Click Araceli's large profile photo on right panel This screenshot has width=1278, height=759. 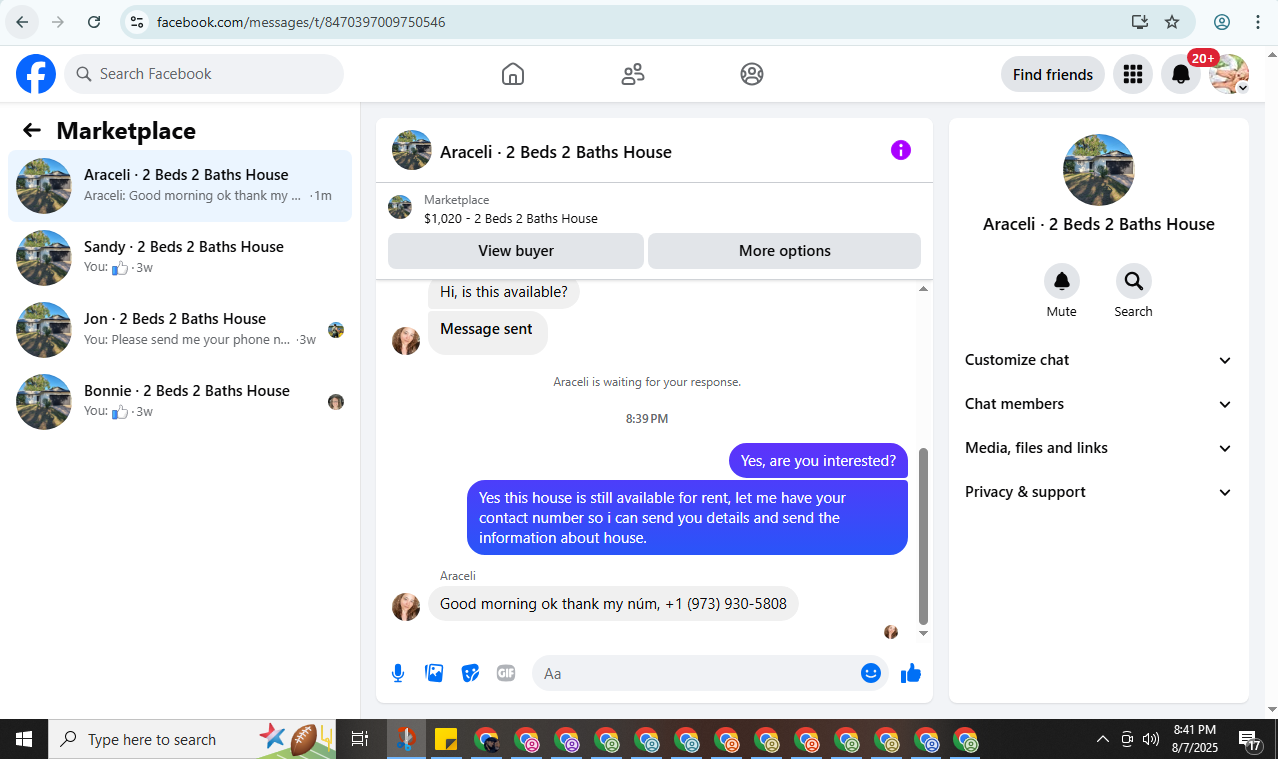coord(1099,170)
